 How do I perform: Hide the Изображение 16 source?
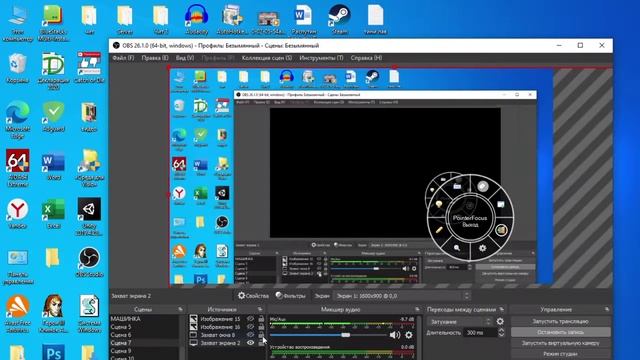click(x=250, y=327)
